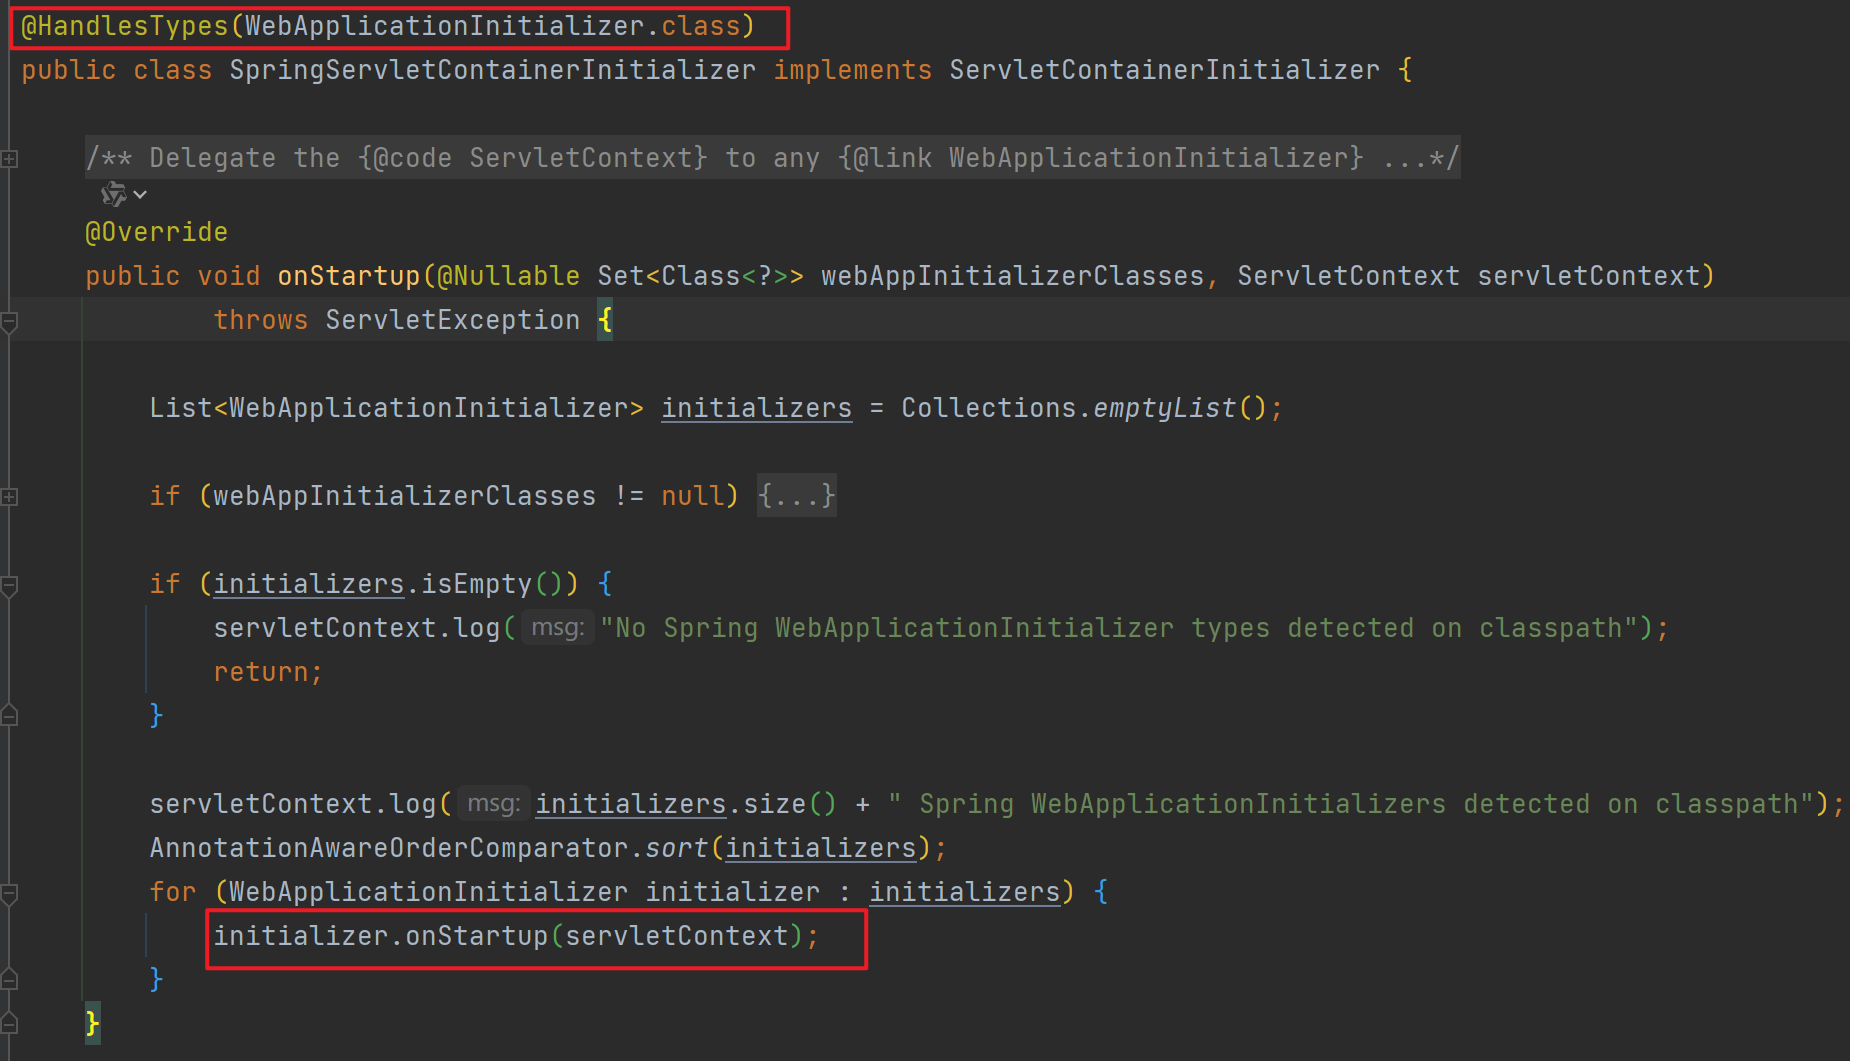
Task: Click fold end marker of the for loop
Action: (9, 979)
